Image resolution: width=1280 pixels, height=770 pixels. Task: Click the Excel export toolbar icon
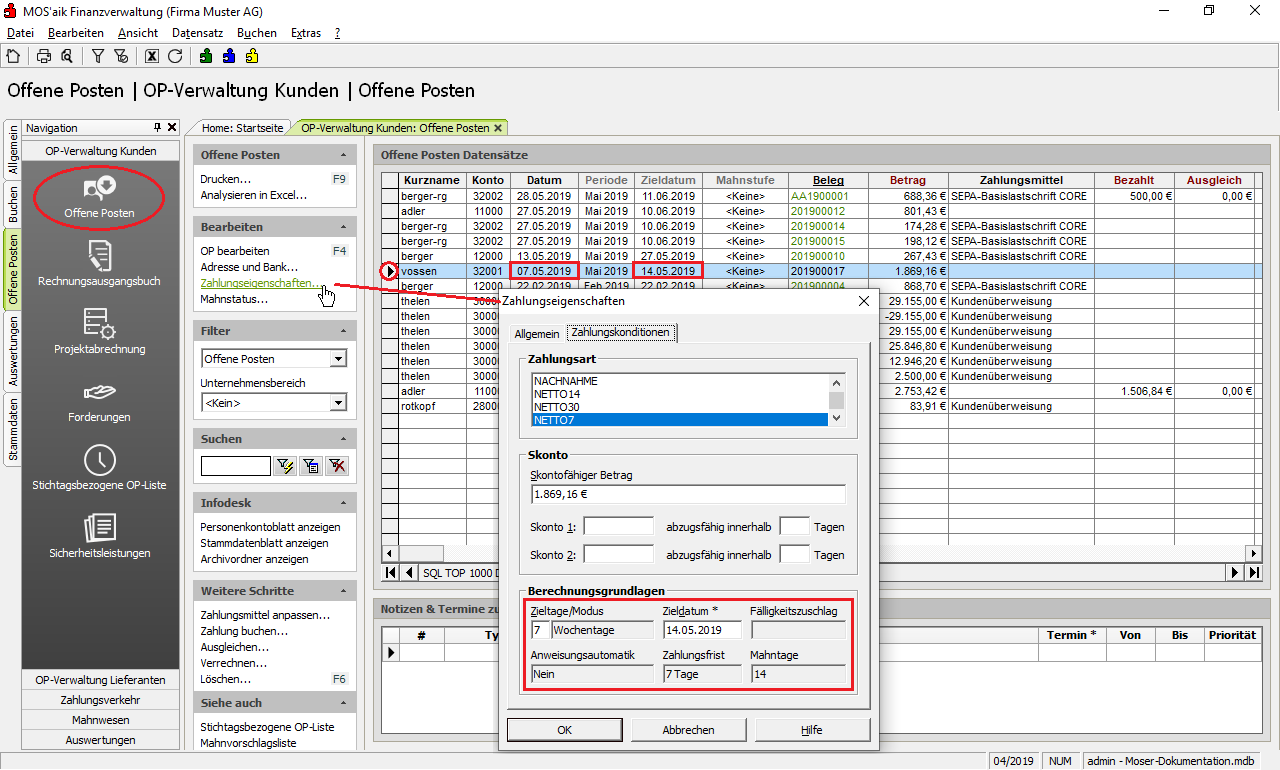[x=152, y=56]
